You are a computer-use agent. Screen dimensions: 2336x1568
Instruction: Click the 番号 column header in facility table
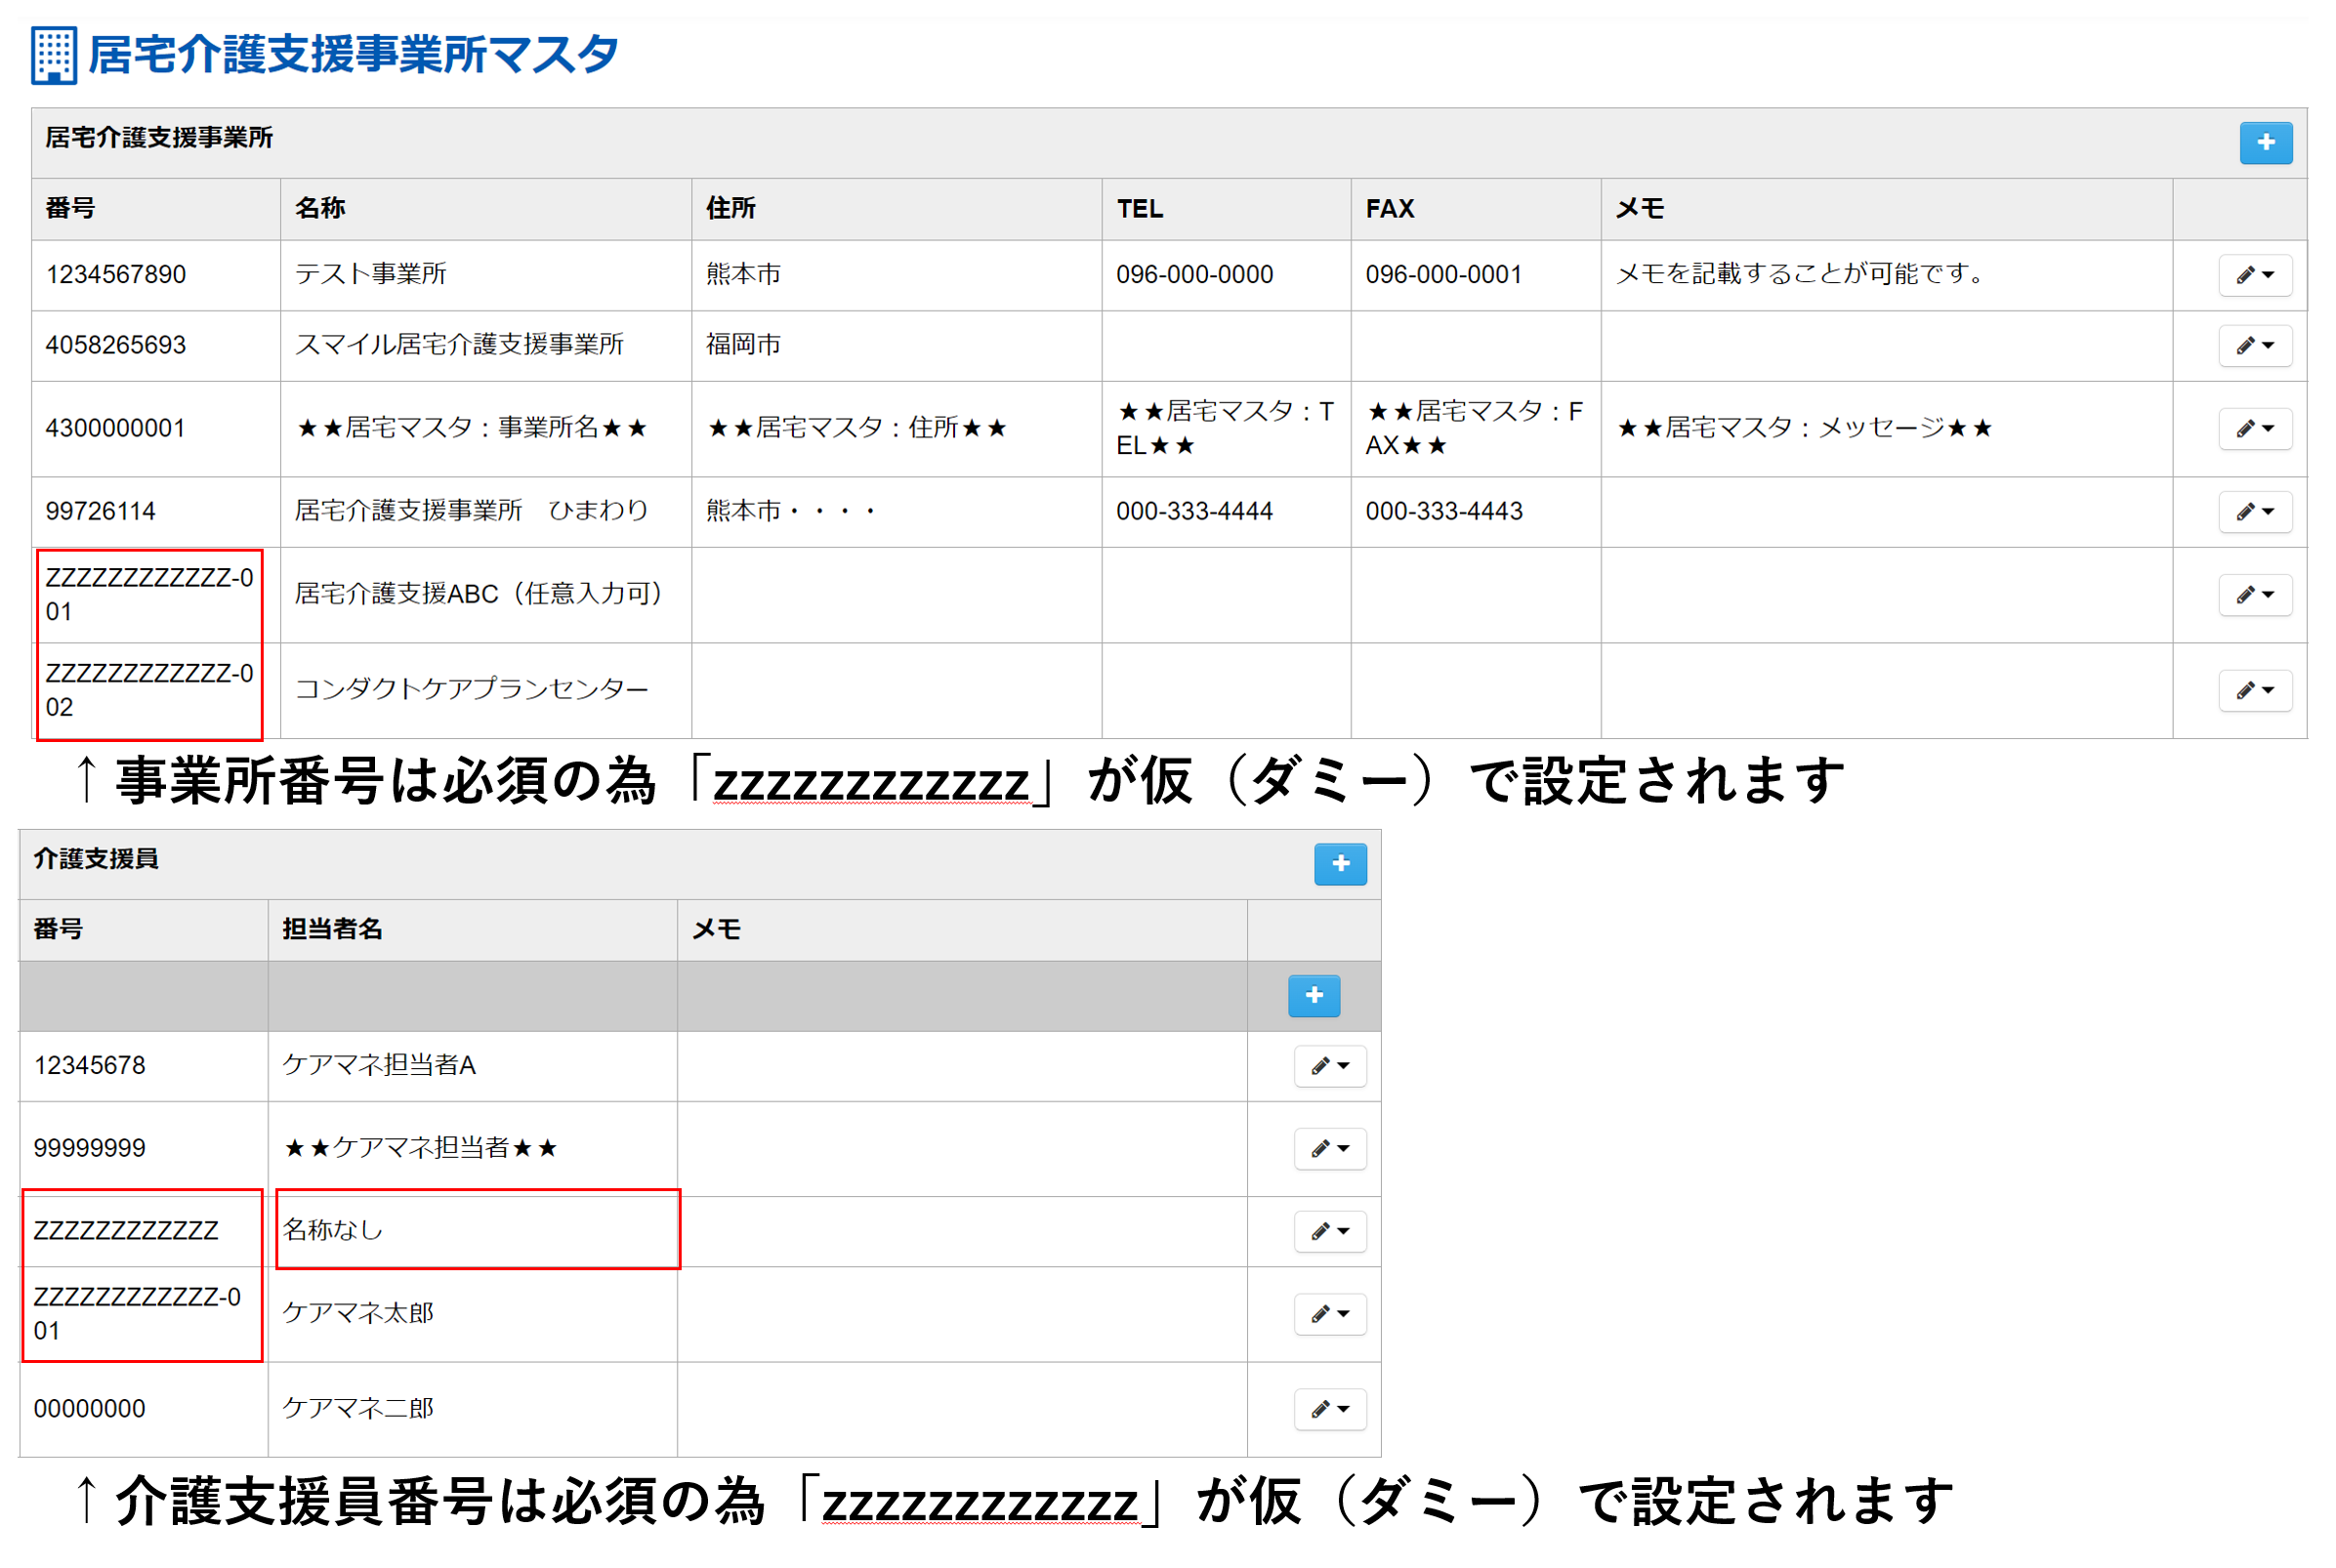coord(70,208)
